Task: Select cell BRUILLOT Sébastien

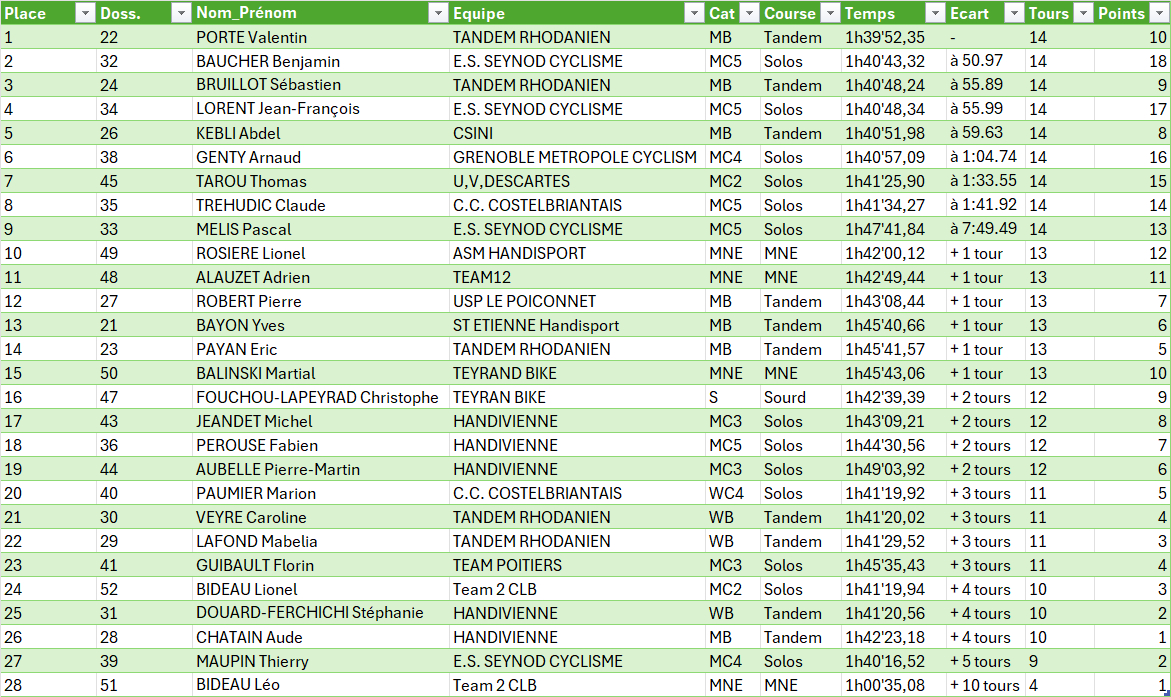Action: pyautogui.click(x=320, y=85)
